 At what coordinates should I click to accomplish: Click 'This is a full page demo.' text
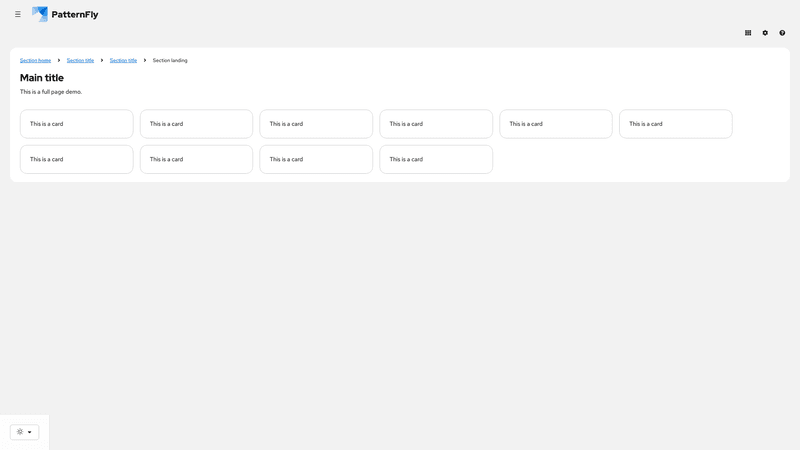(51, 92)
